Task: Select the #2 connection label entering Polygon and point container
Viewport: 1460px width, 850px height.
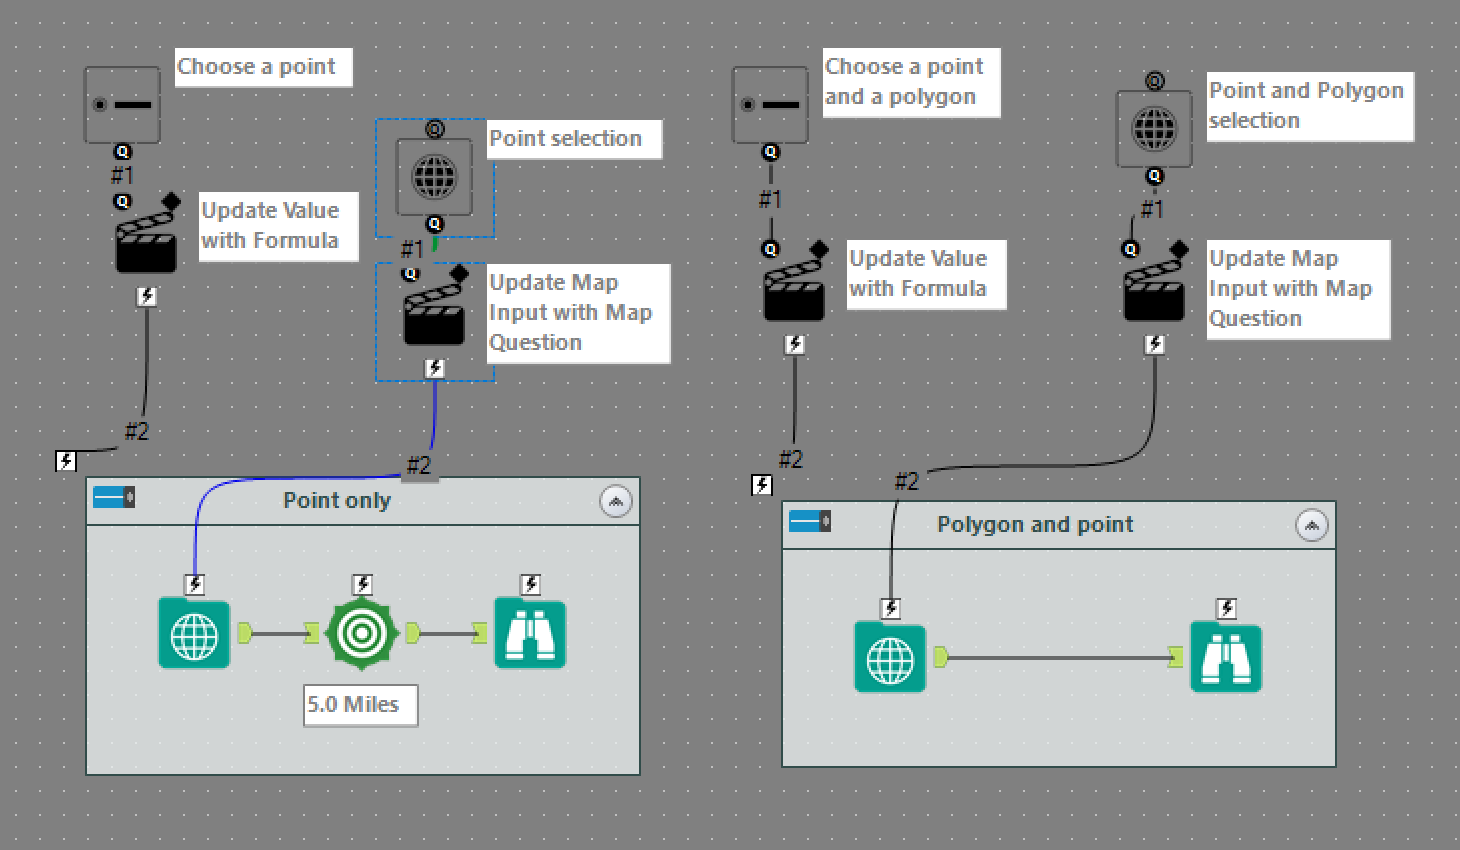Action: [x=906, y=481]
